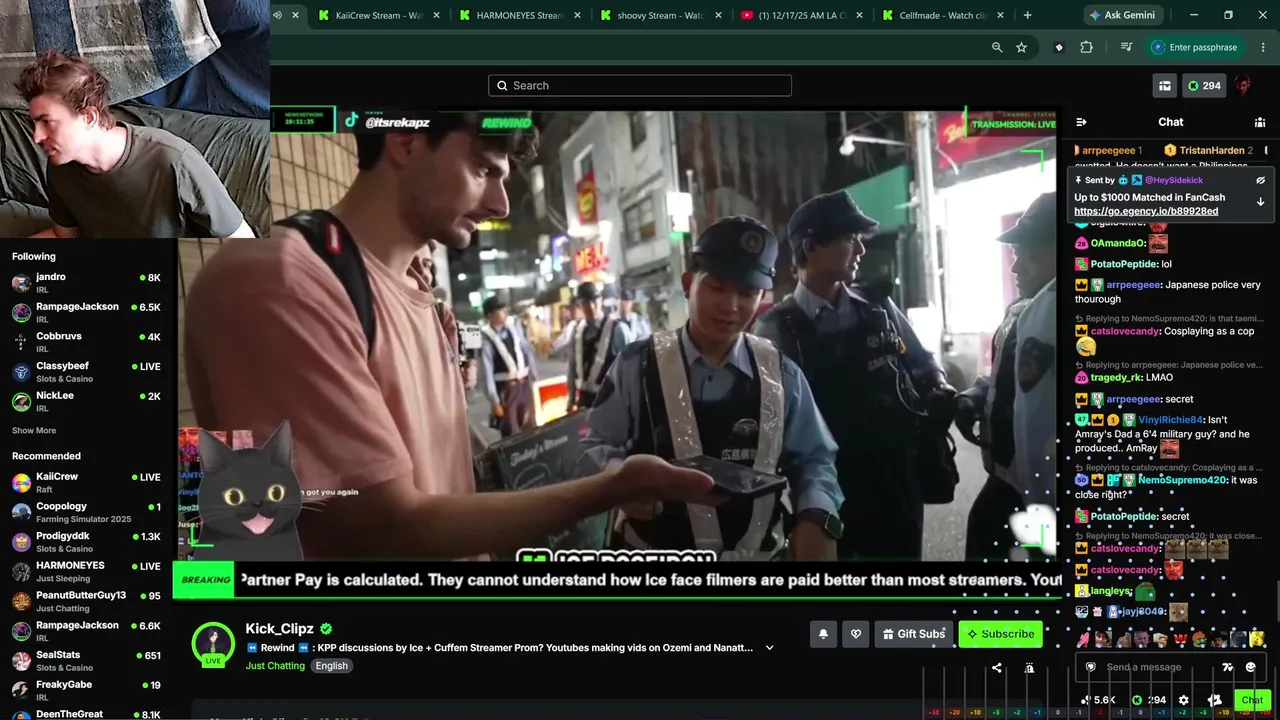Expand the Following list with Show More
Viewport: 1280px width, 720px height.
34,431
